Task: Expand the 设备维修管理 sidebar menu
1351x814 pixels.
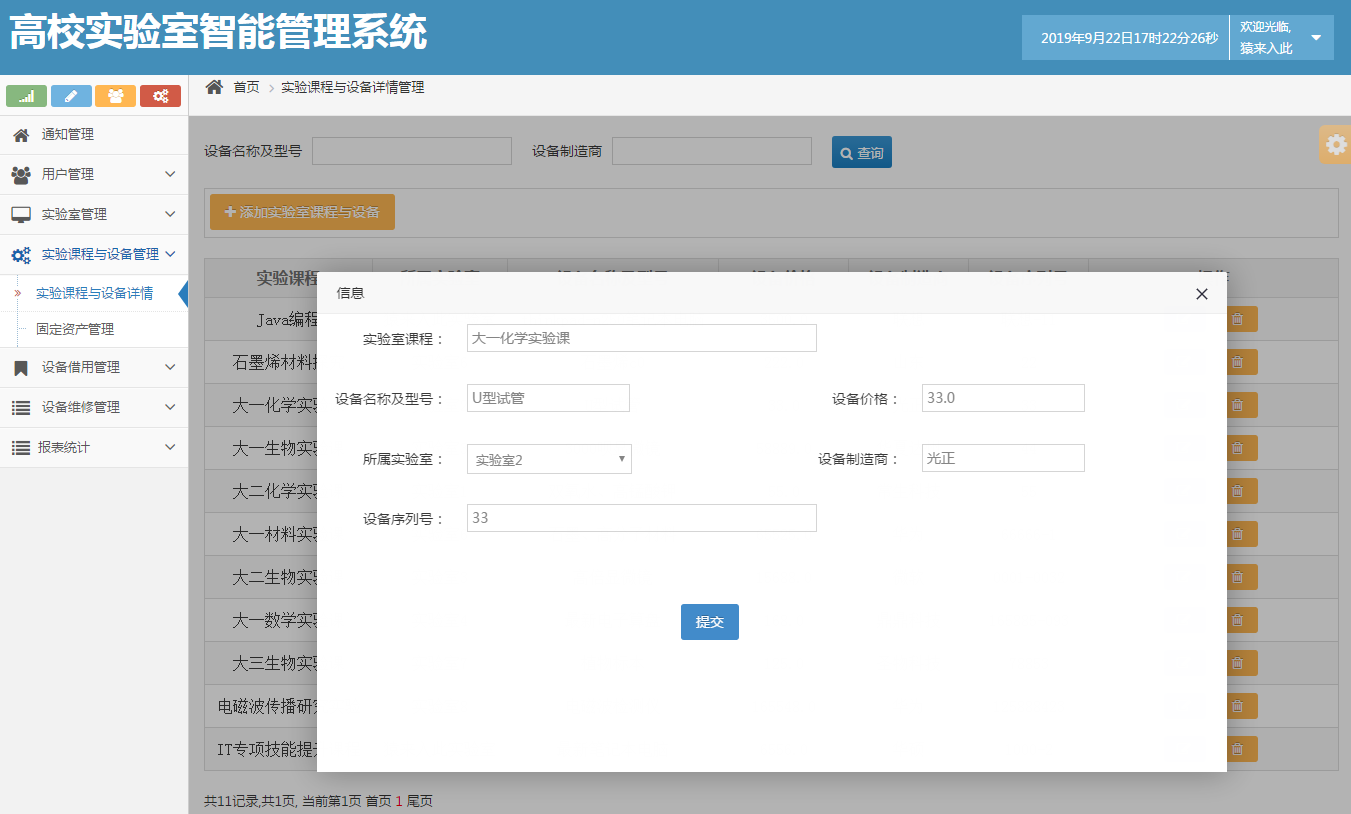Action: tap(94, 407)
